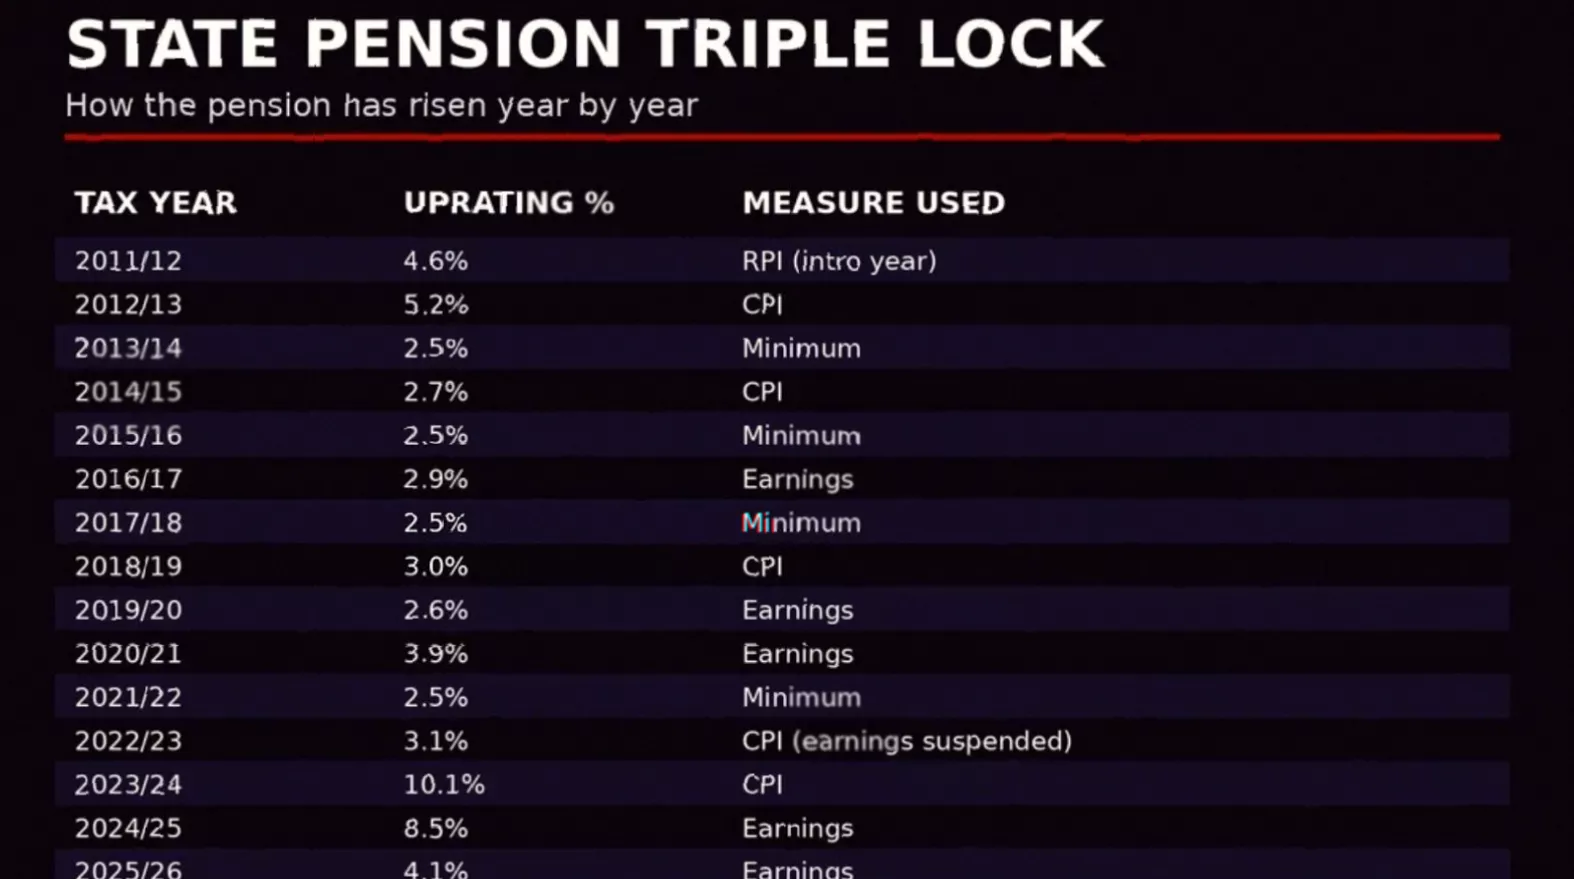1574x879 pixels.
Task: Select the 2019/20 tax year cell
Action: (128, 610)
